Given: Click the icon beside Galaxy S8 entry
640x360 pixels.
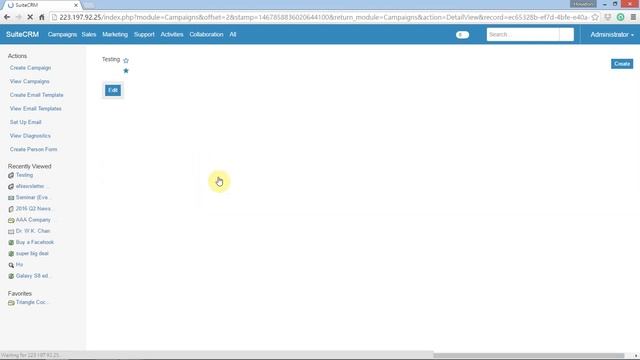Looking at the screenshot, I should point(11,276).
